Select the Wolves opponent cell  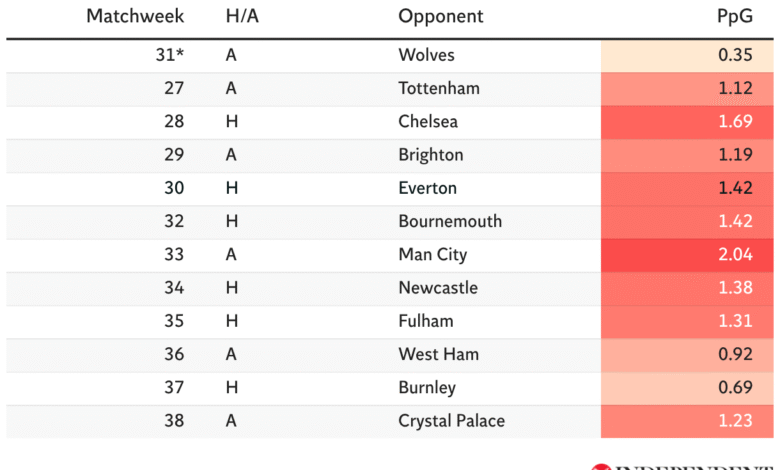coord(426,55)
